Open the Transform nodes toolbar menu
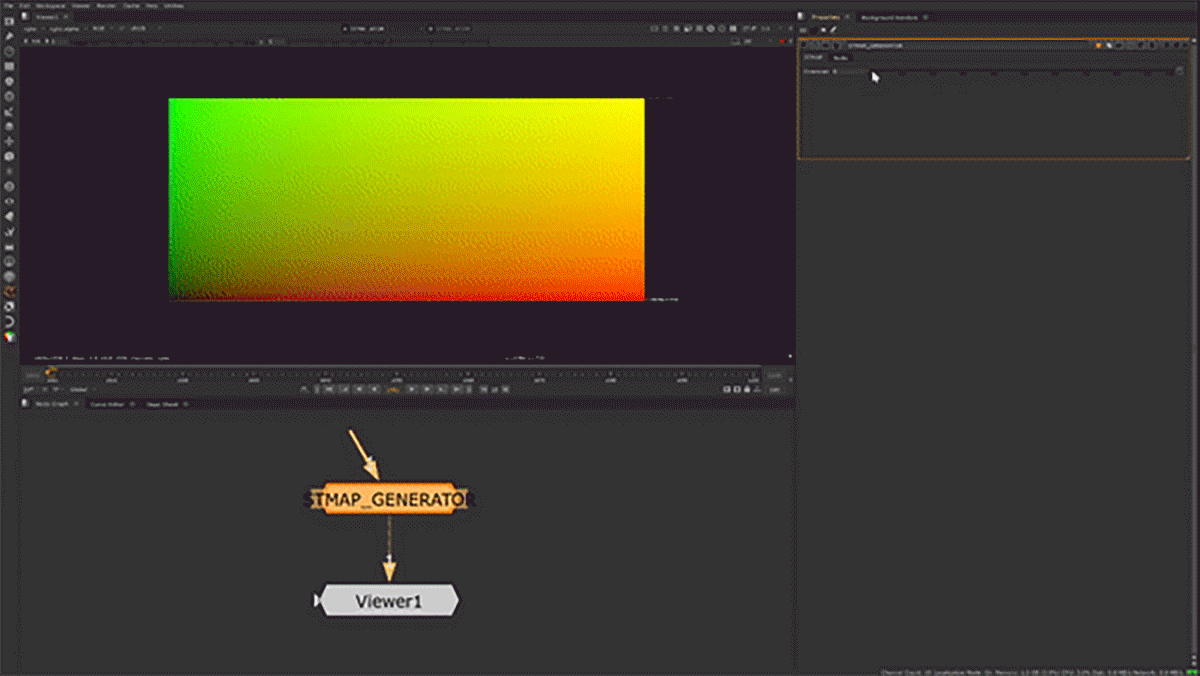 9,141
